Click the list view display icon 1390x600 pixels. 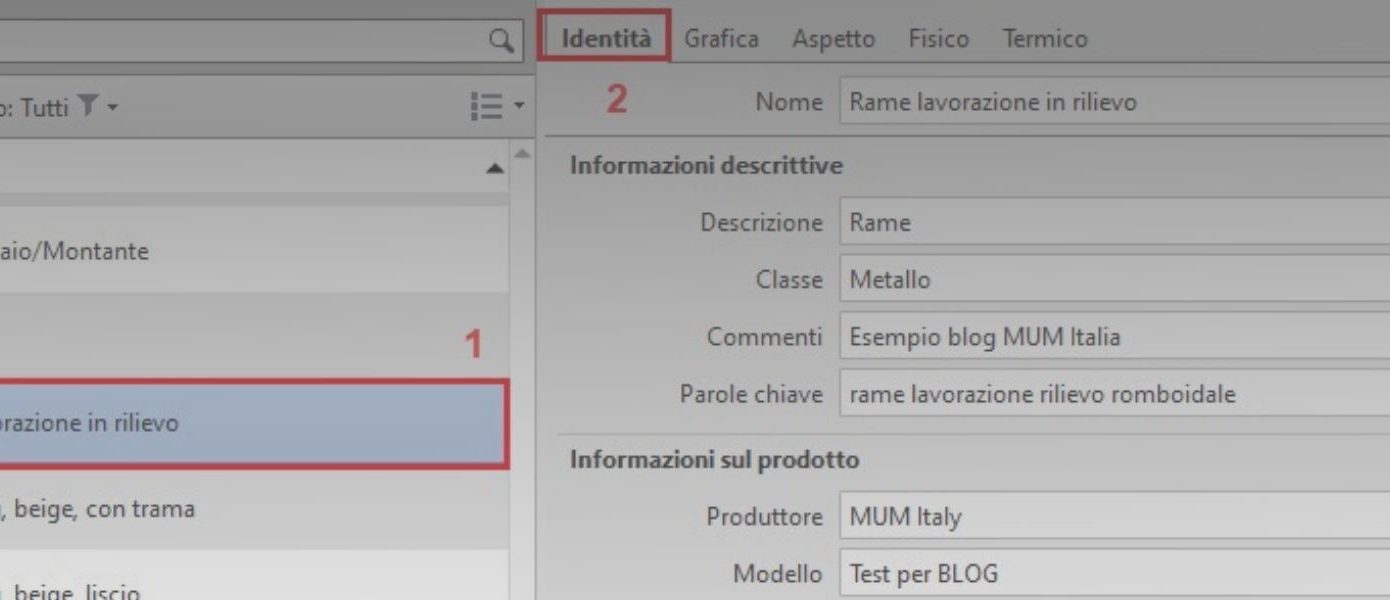(487, 105)
